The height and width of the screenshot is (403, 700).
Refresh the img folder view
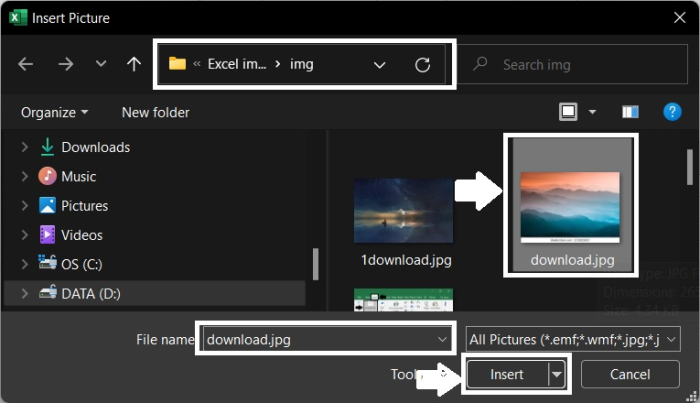click(x=422, y=65)
